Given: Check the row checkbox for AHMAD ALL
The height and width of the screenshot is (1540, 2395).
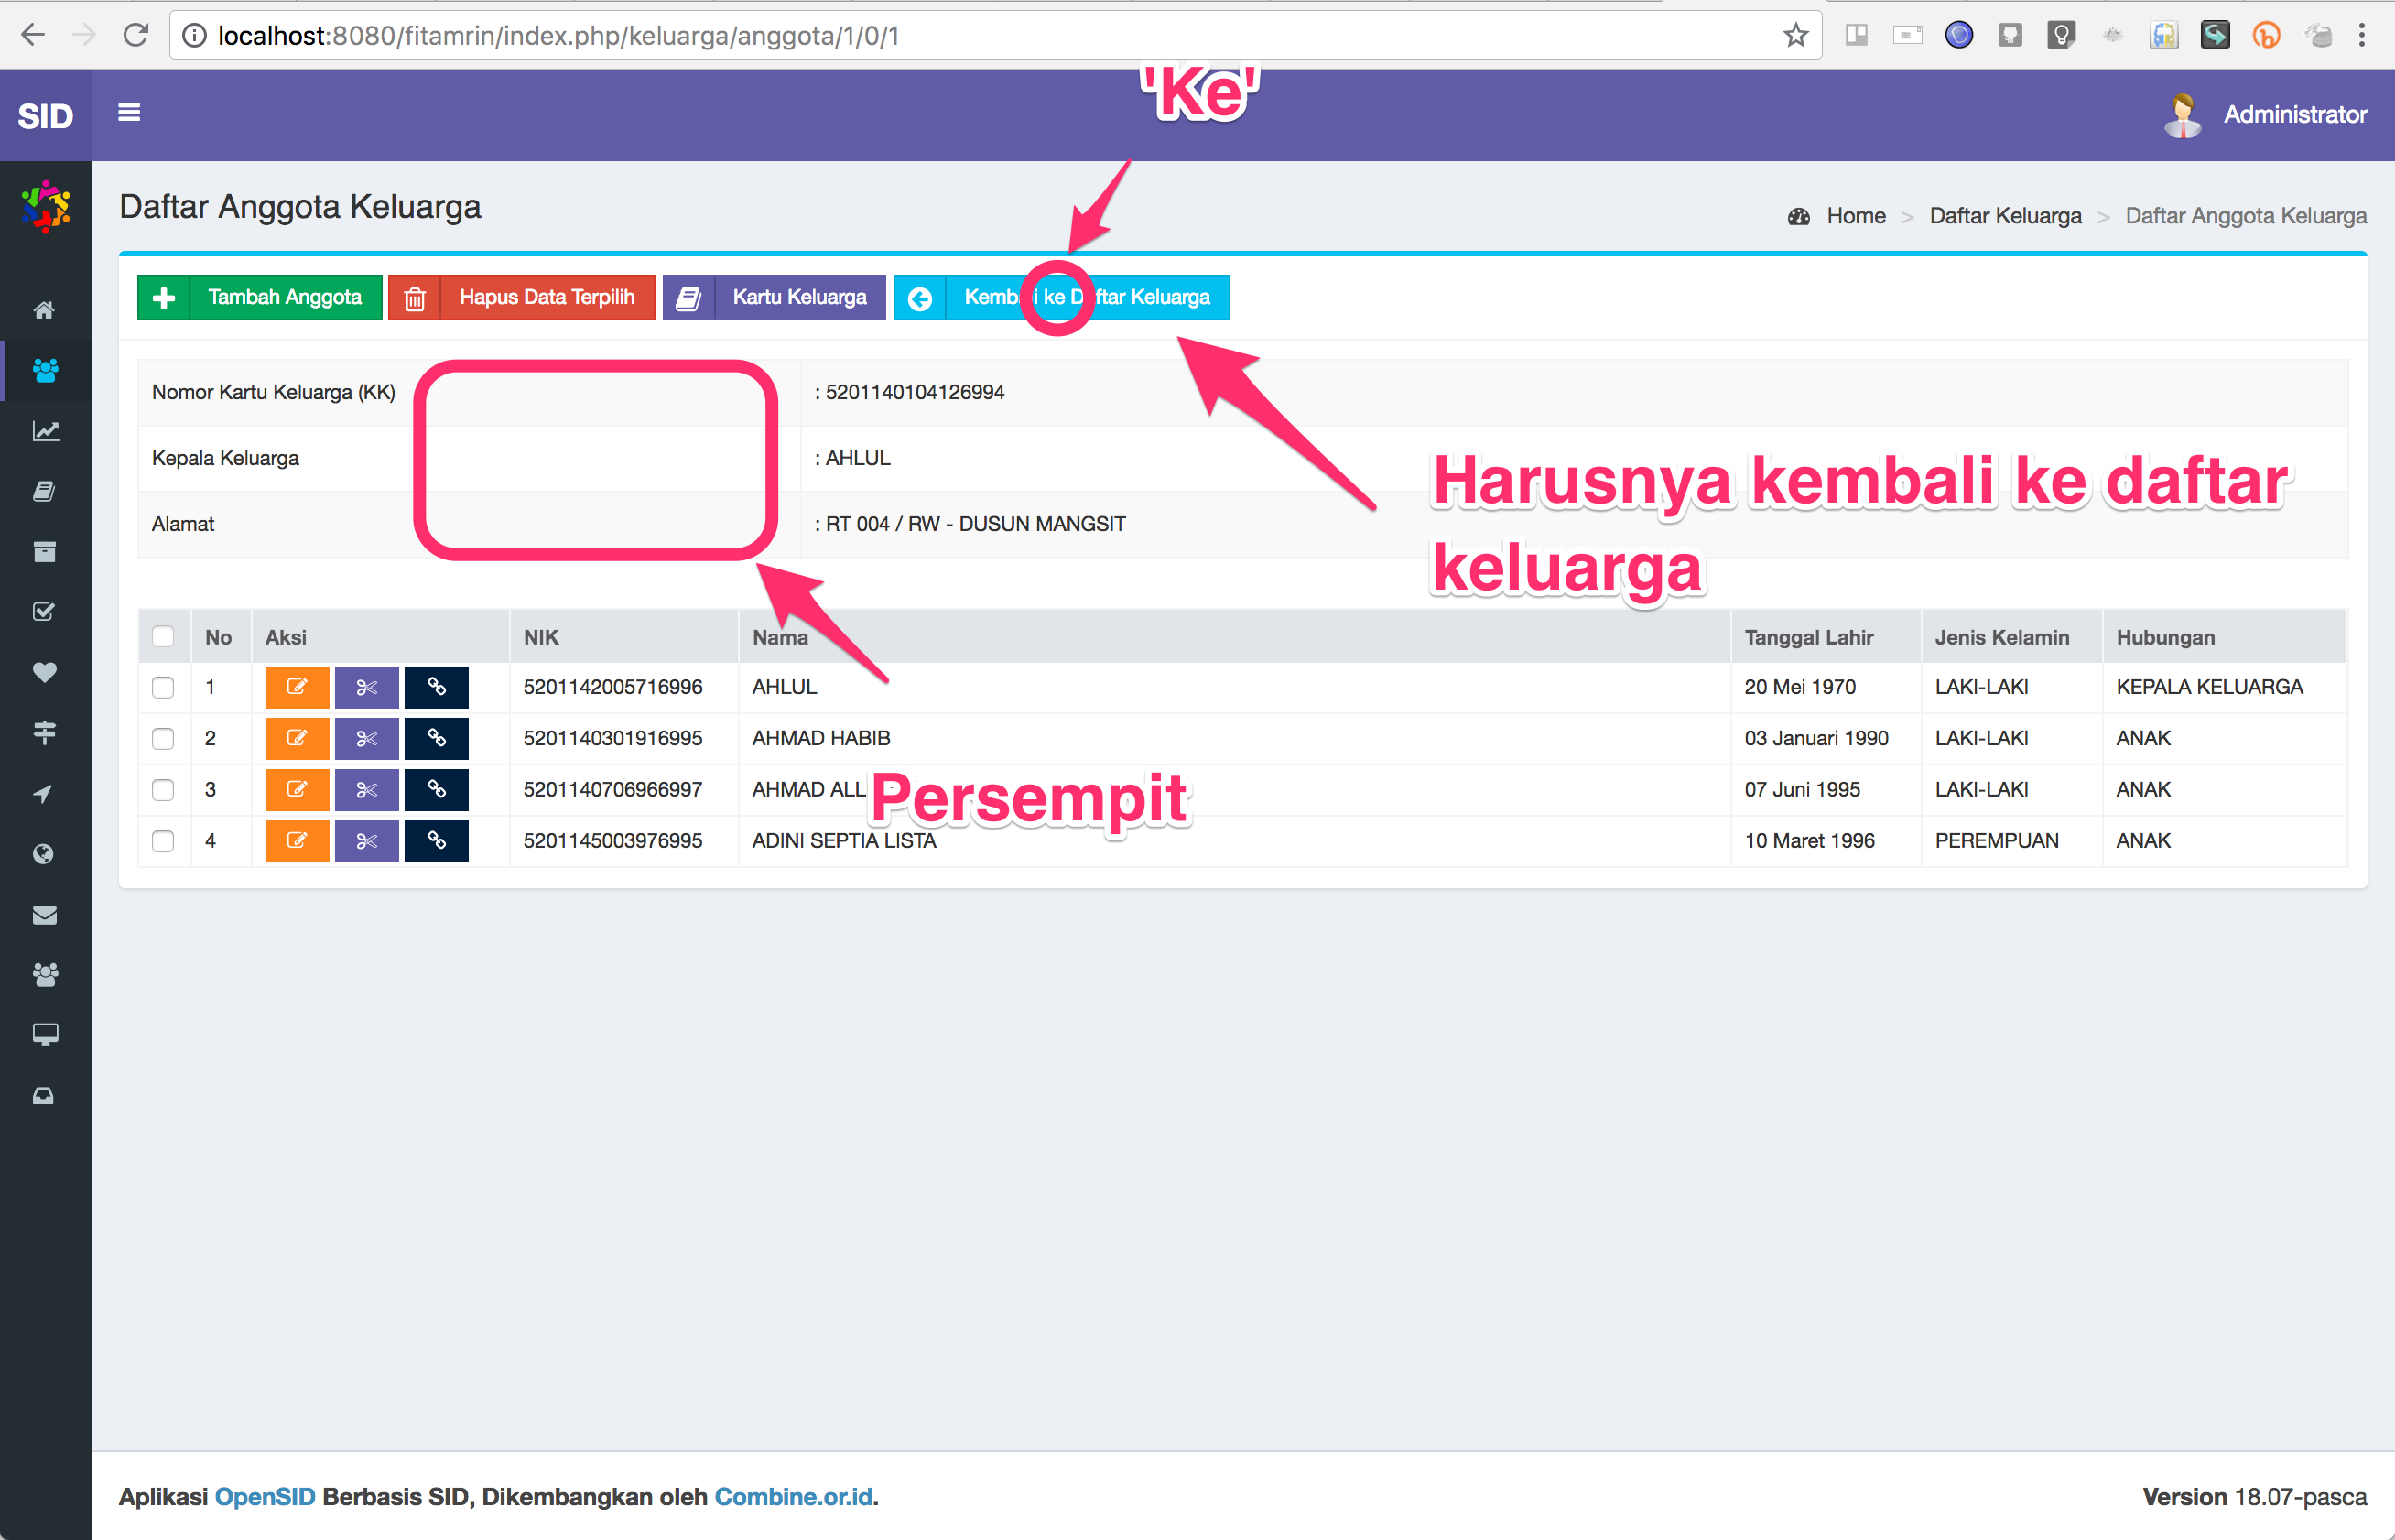Looking at the screenshot, I should click(163, 790).
